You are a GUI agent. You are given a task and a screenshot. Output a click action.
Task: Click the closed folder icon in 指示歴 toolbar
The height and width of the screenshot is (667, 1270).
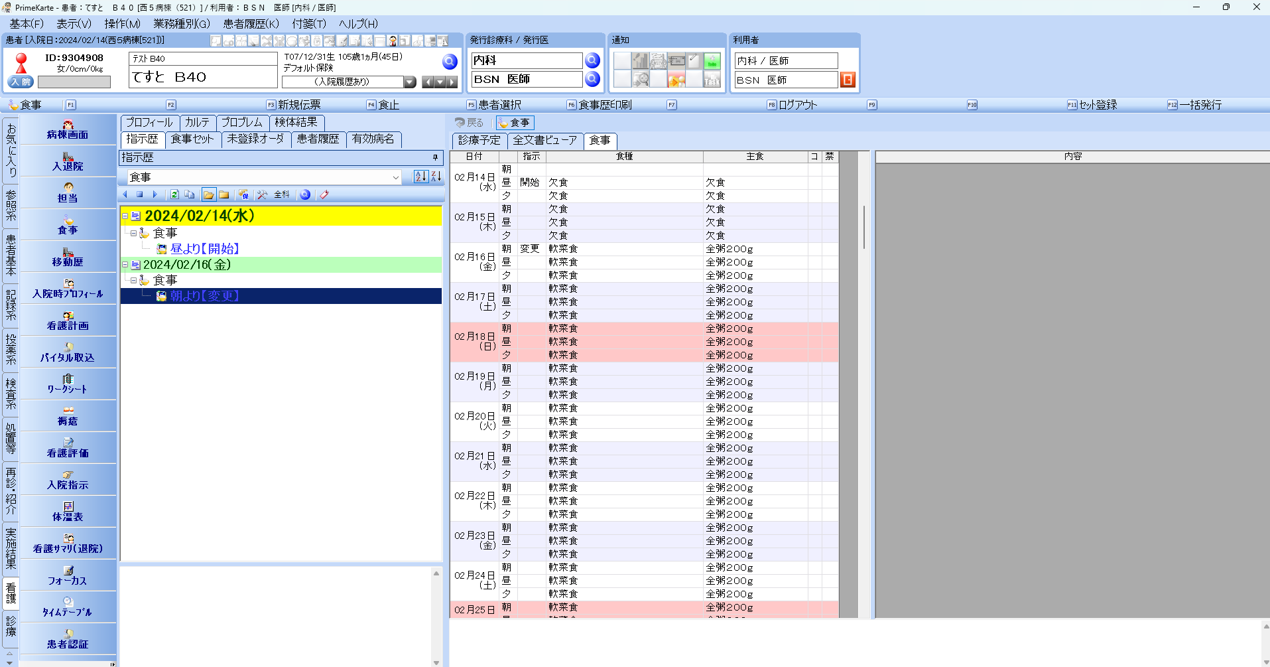tap(224, 195)
